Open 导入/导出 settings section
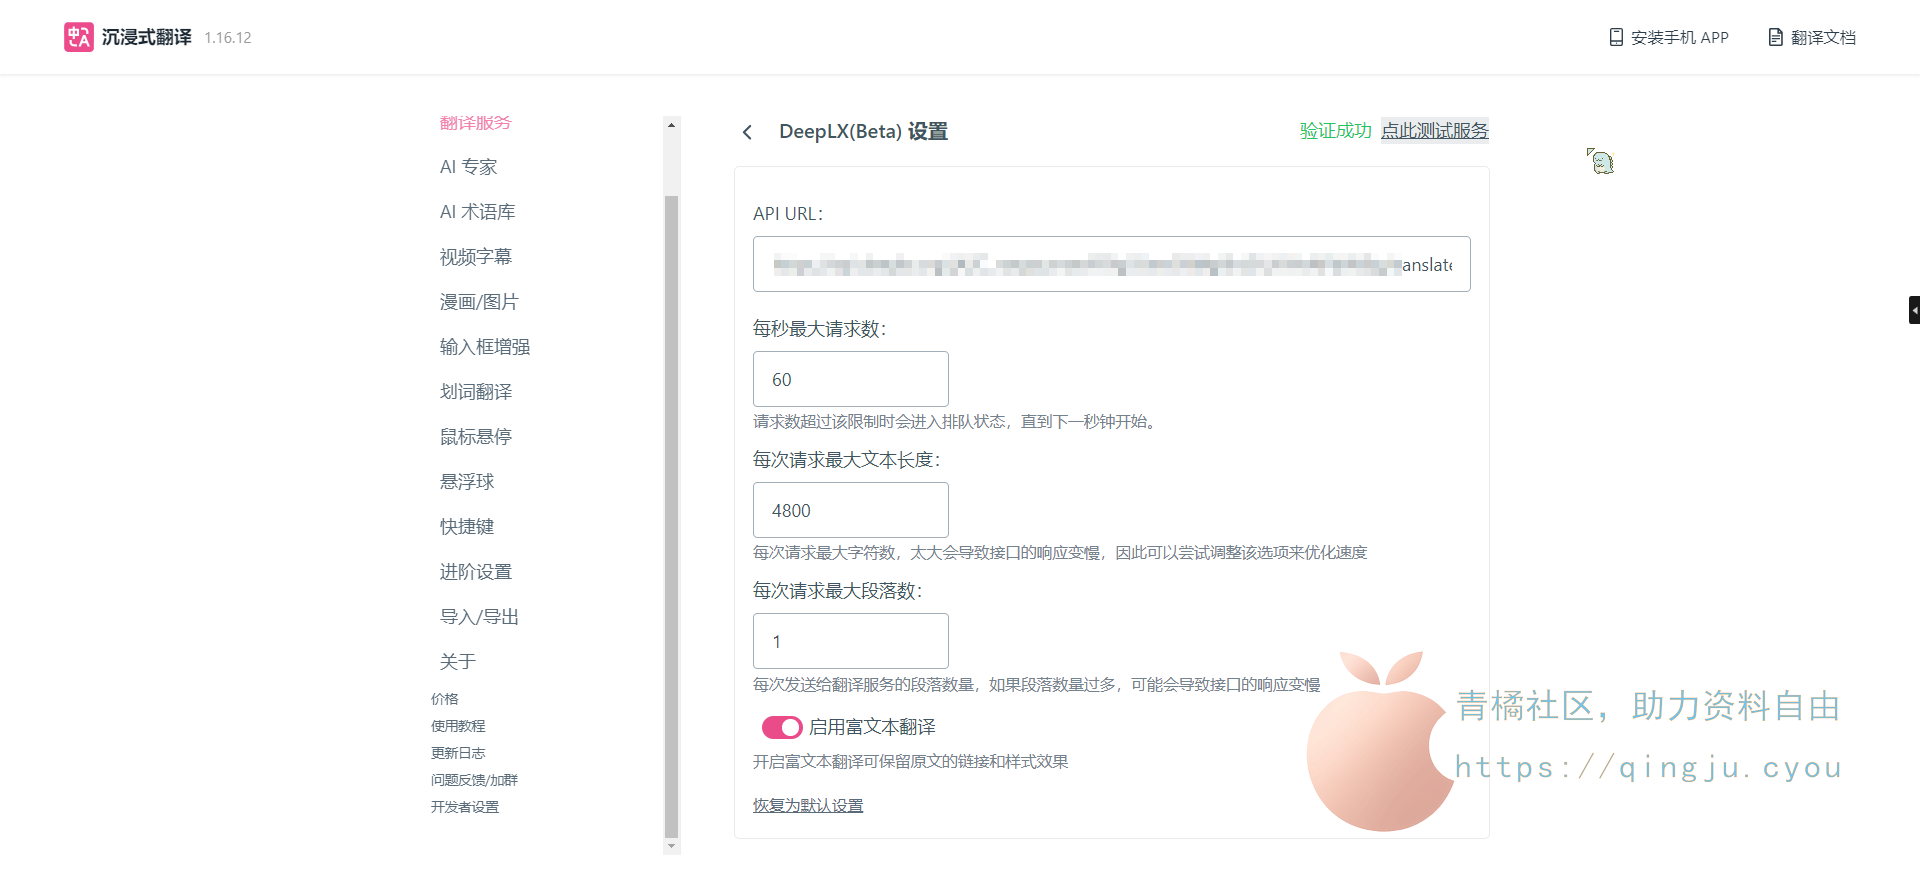The image size is (1920, 890). (479, 617)
